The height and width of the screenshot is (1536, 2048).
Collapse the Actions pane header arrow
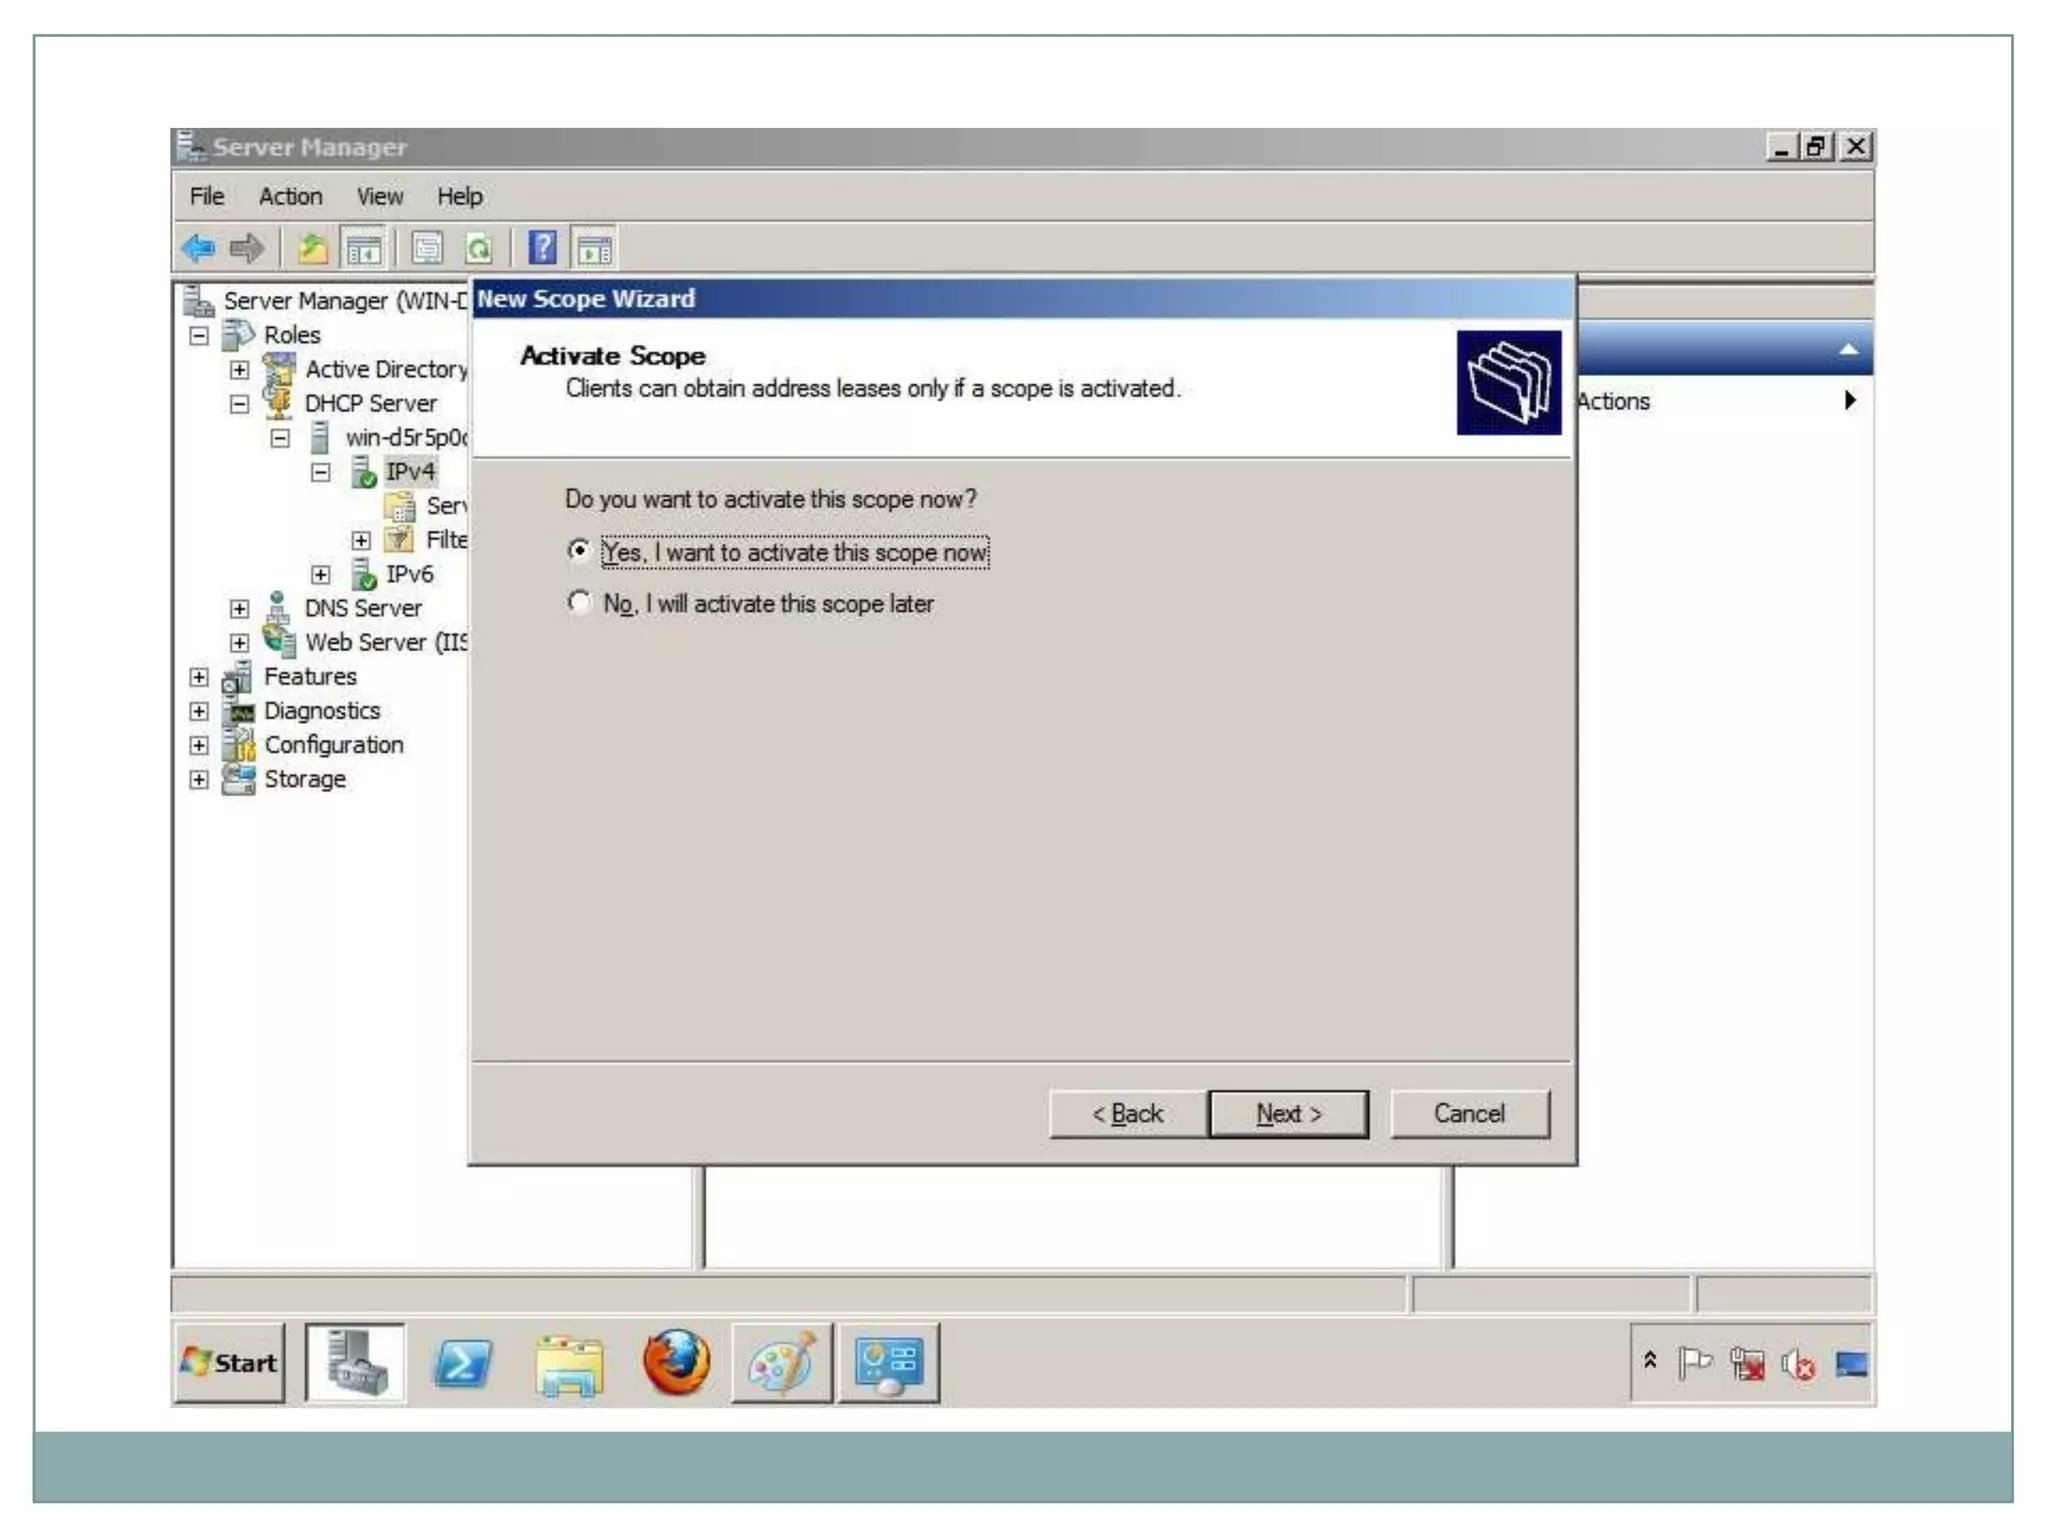tap(1848, 350)
